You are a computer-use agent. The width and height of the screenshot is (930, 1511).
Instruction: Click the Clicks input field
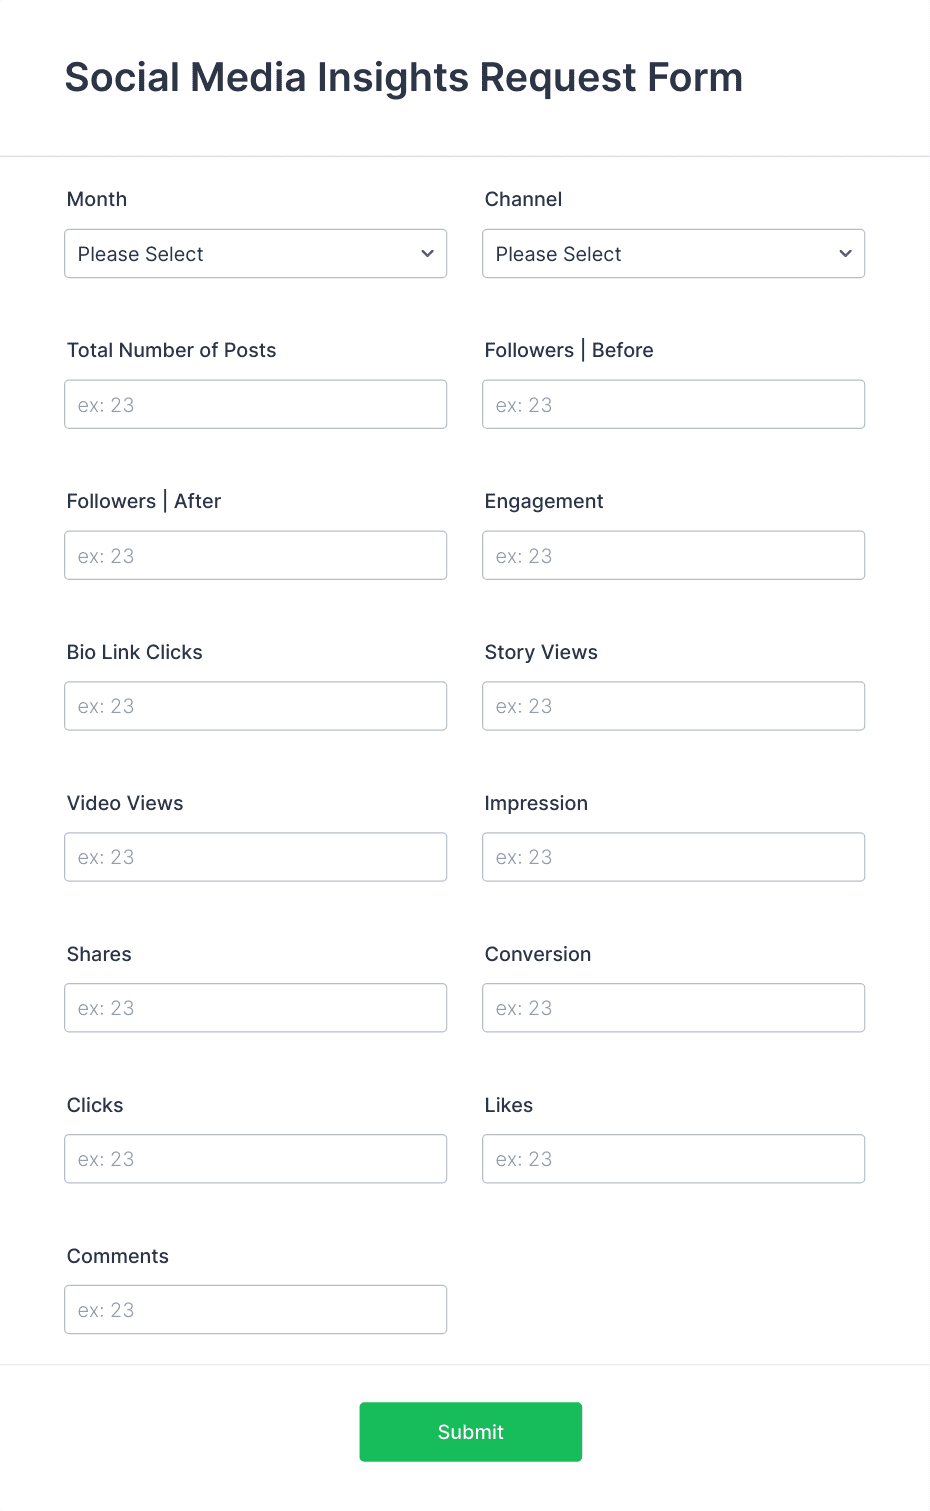click(255, 1158)
